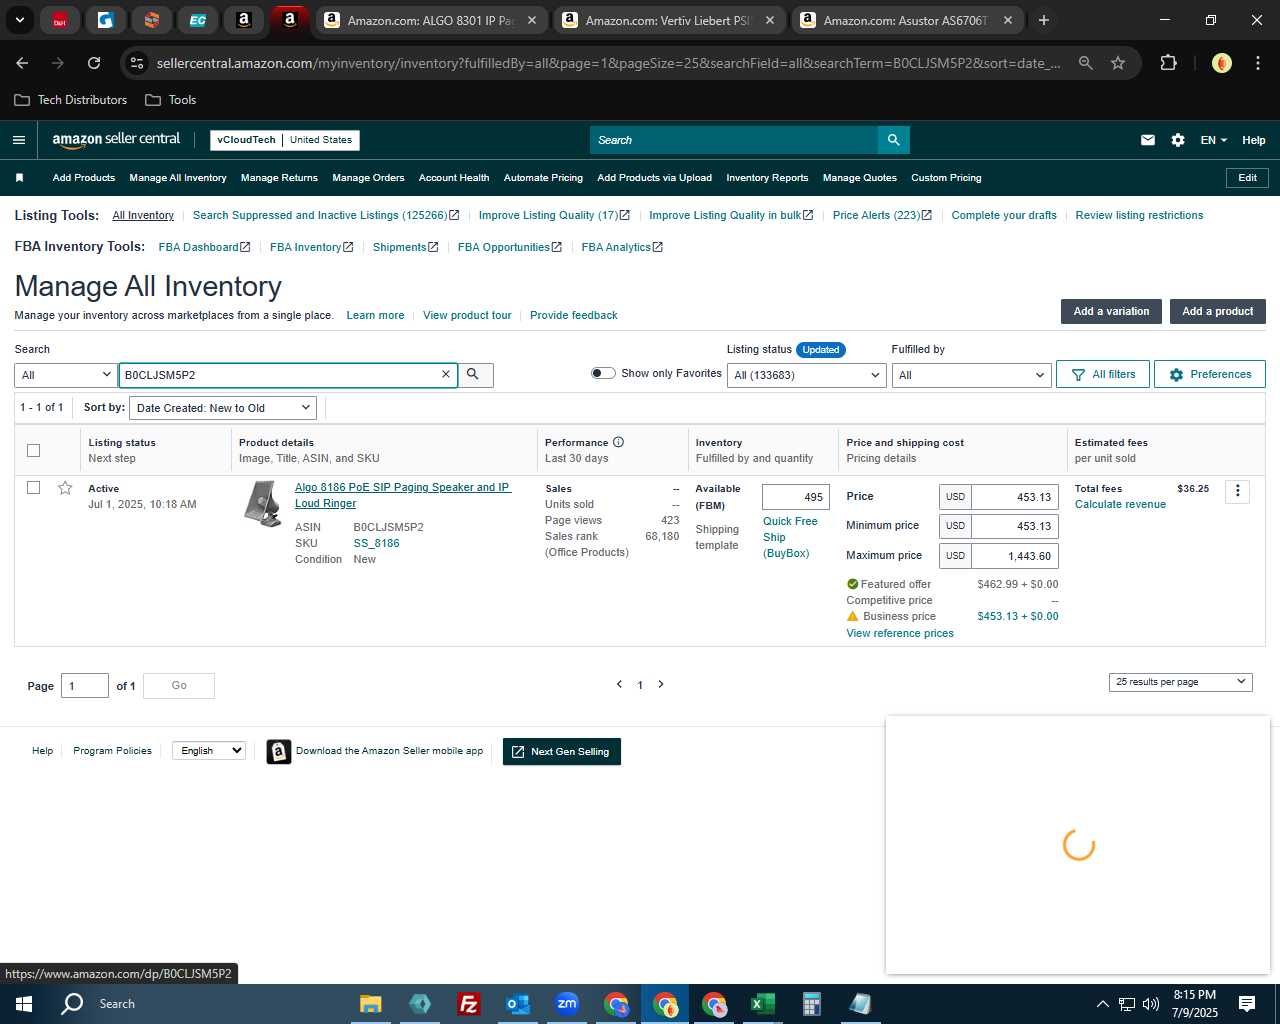The width and height of the screenshot is (1280, 1024).
Task: Switch to the Asustor AS6706T browser tab
Action: click(x=906, y=20)
